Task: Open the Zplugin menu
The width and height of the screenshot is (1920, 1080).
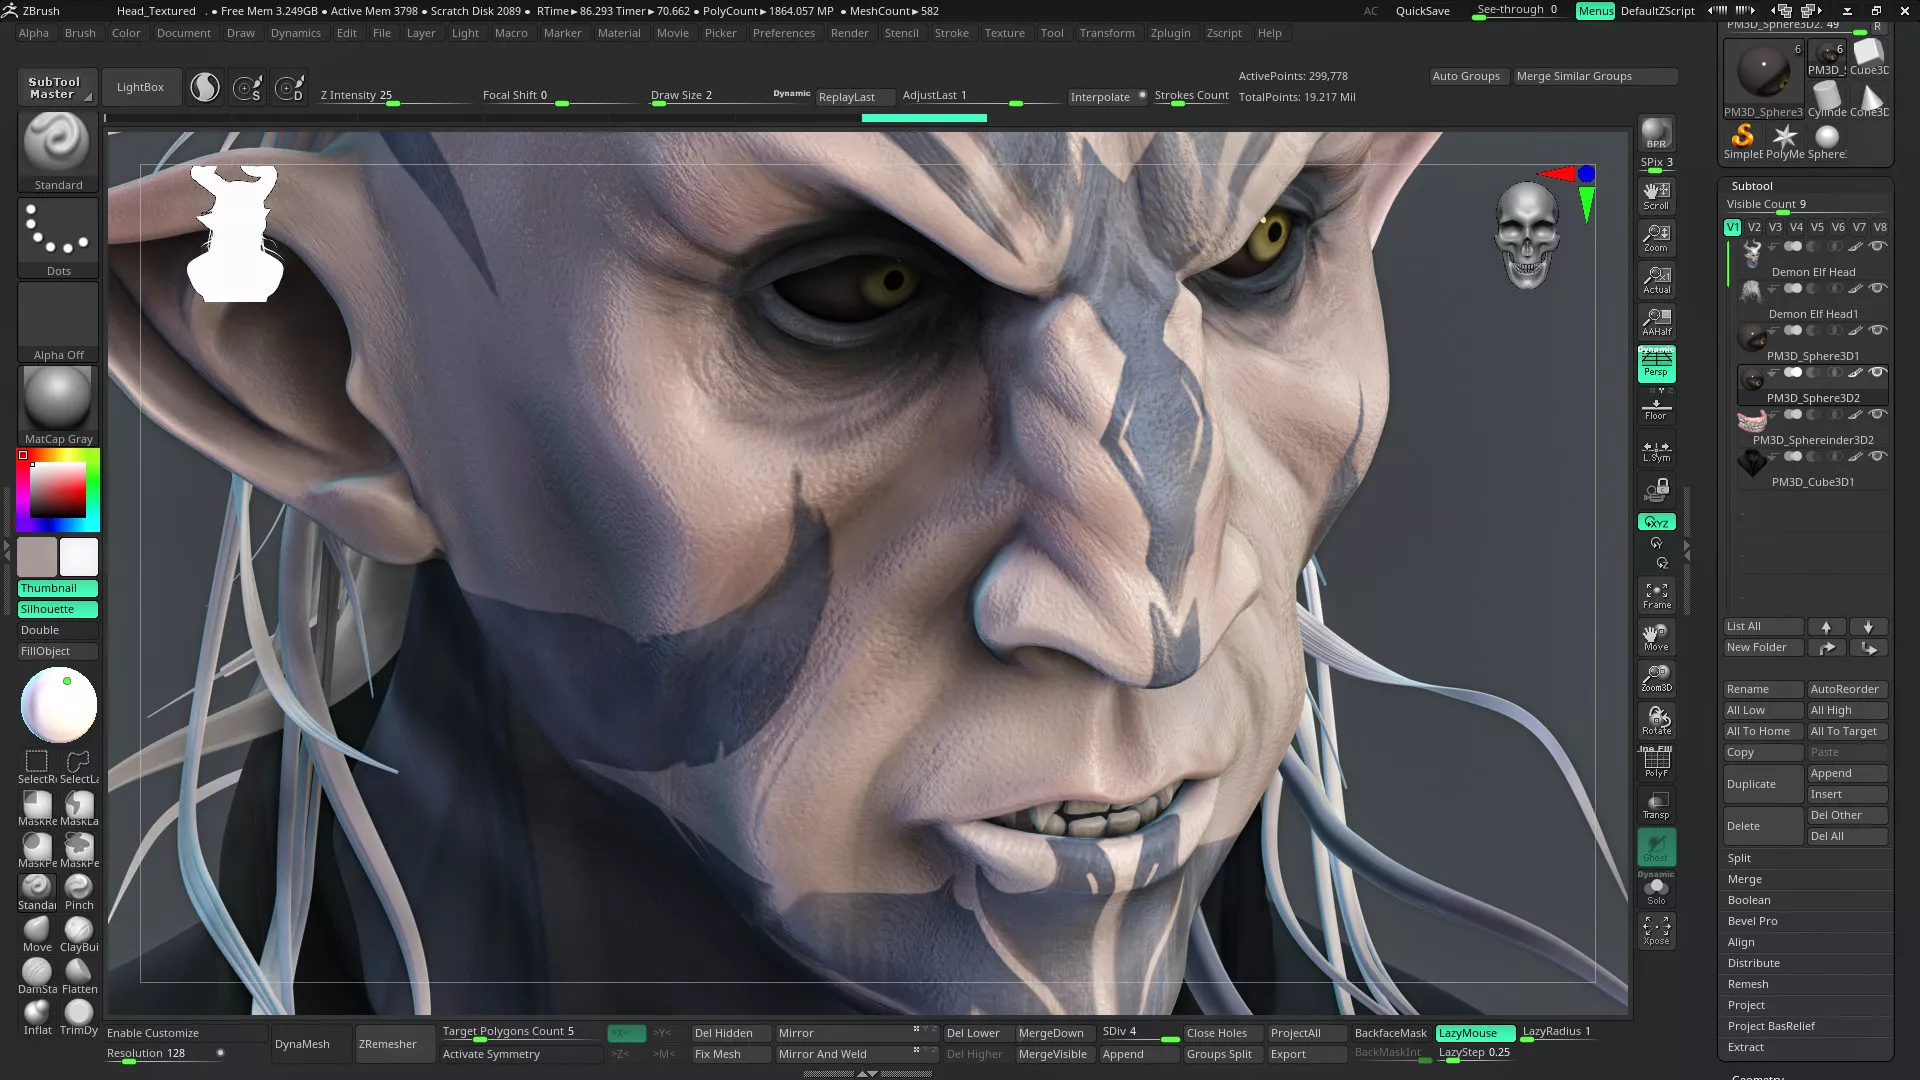Action: click(1169, 33)
